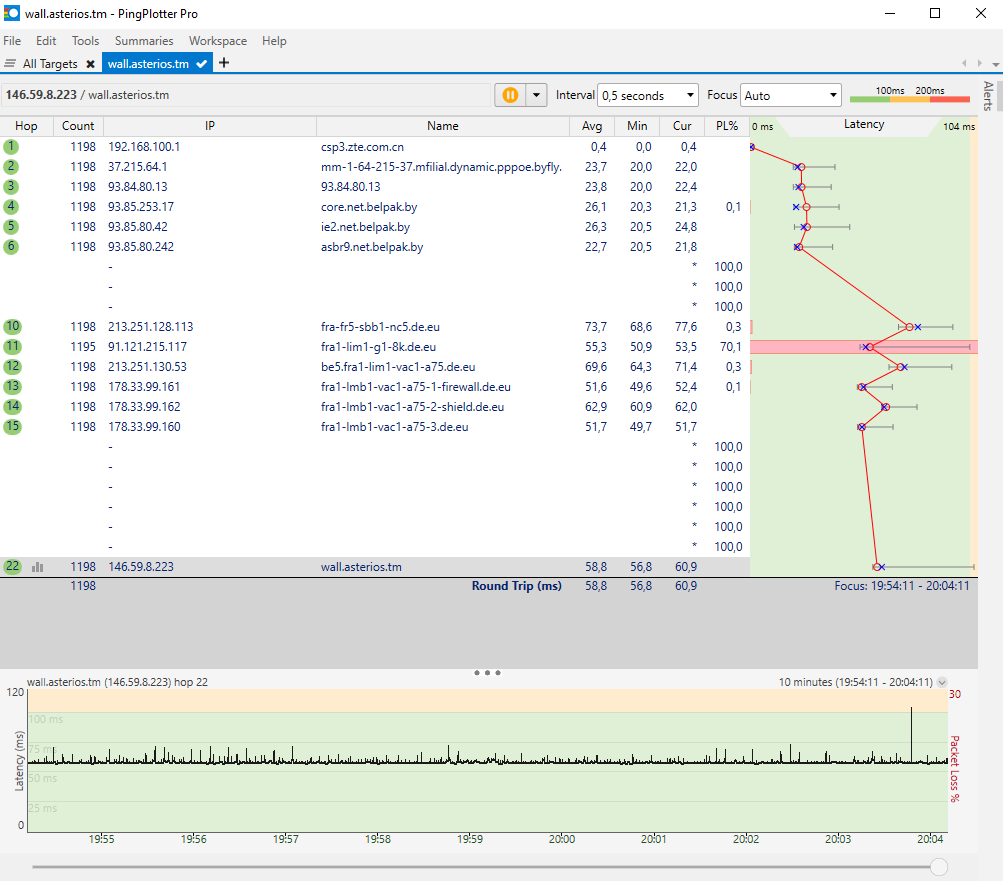Screen dimensions: 1003x881
Task: Select hop 2 green circle icon
Action: pyautogui.click(x=11, y=166)
